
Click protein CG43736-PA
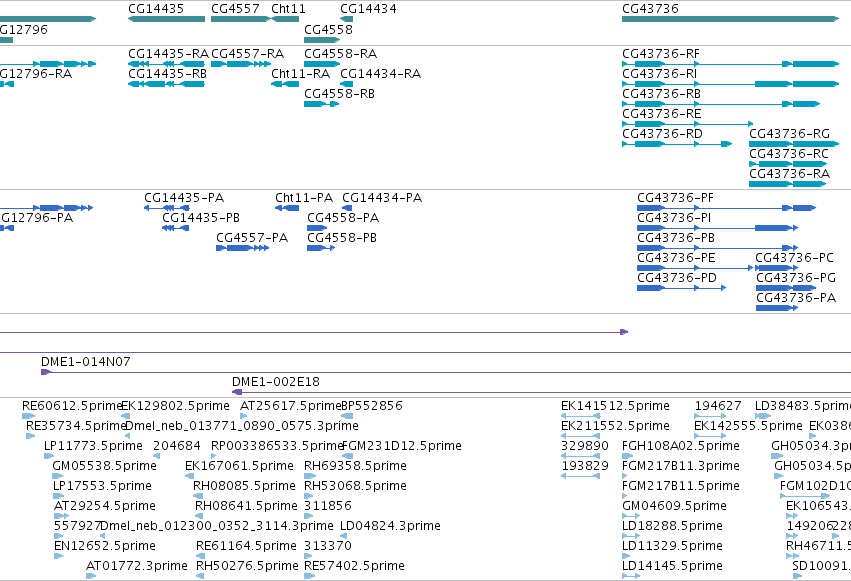(x=796, y=298)
